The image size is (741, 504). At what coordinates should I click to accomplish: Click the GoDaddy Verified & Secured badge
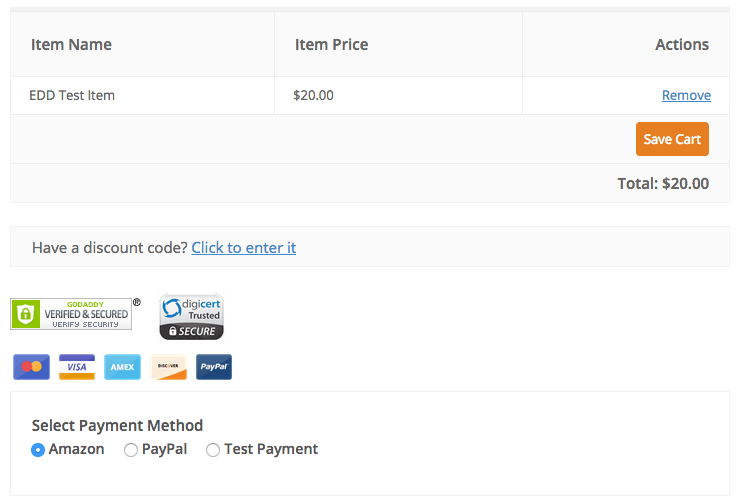[x=71, y=314]
